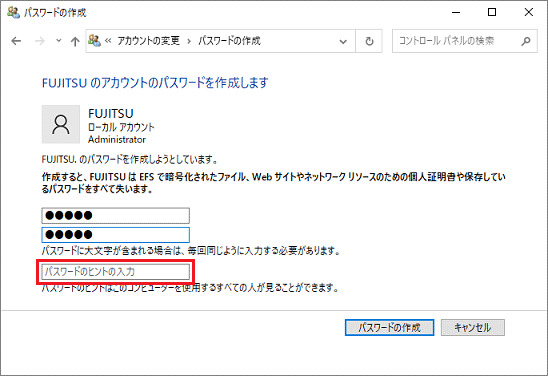
Task: Click the Administrator label
Action: (117, 139)
